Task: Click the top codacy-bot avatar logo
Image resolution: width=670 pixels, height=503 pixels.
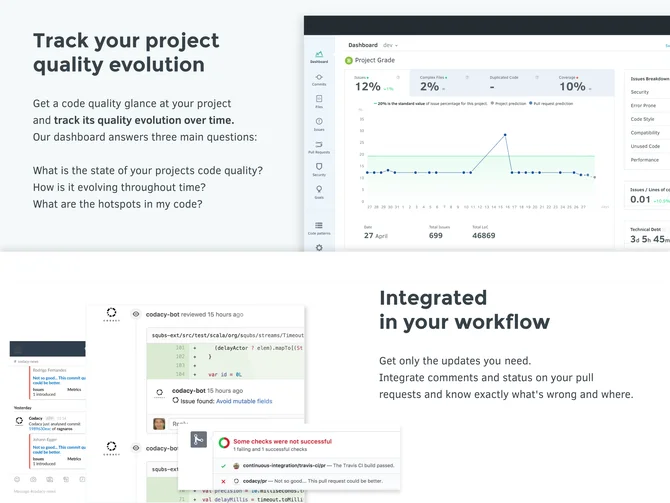Action: tap(112, 312)
